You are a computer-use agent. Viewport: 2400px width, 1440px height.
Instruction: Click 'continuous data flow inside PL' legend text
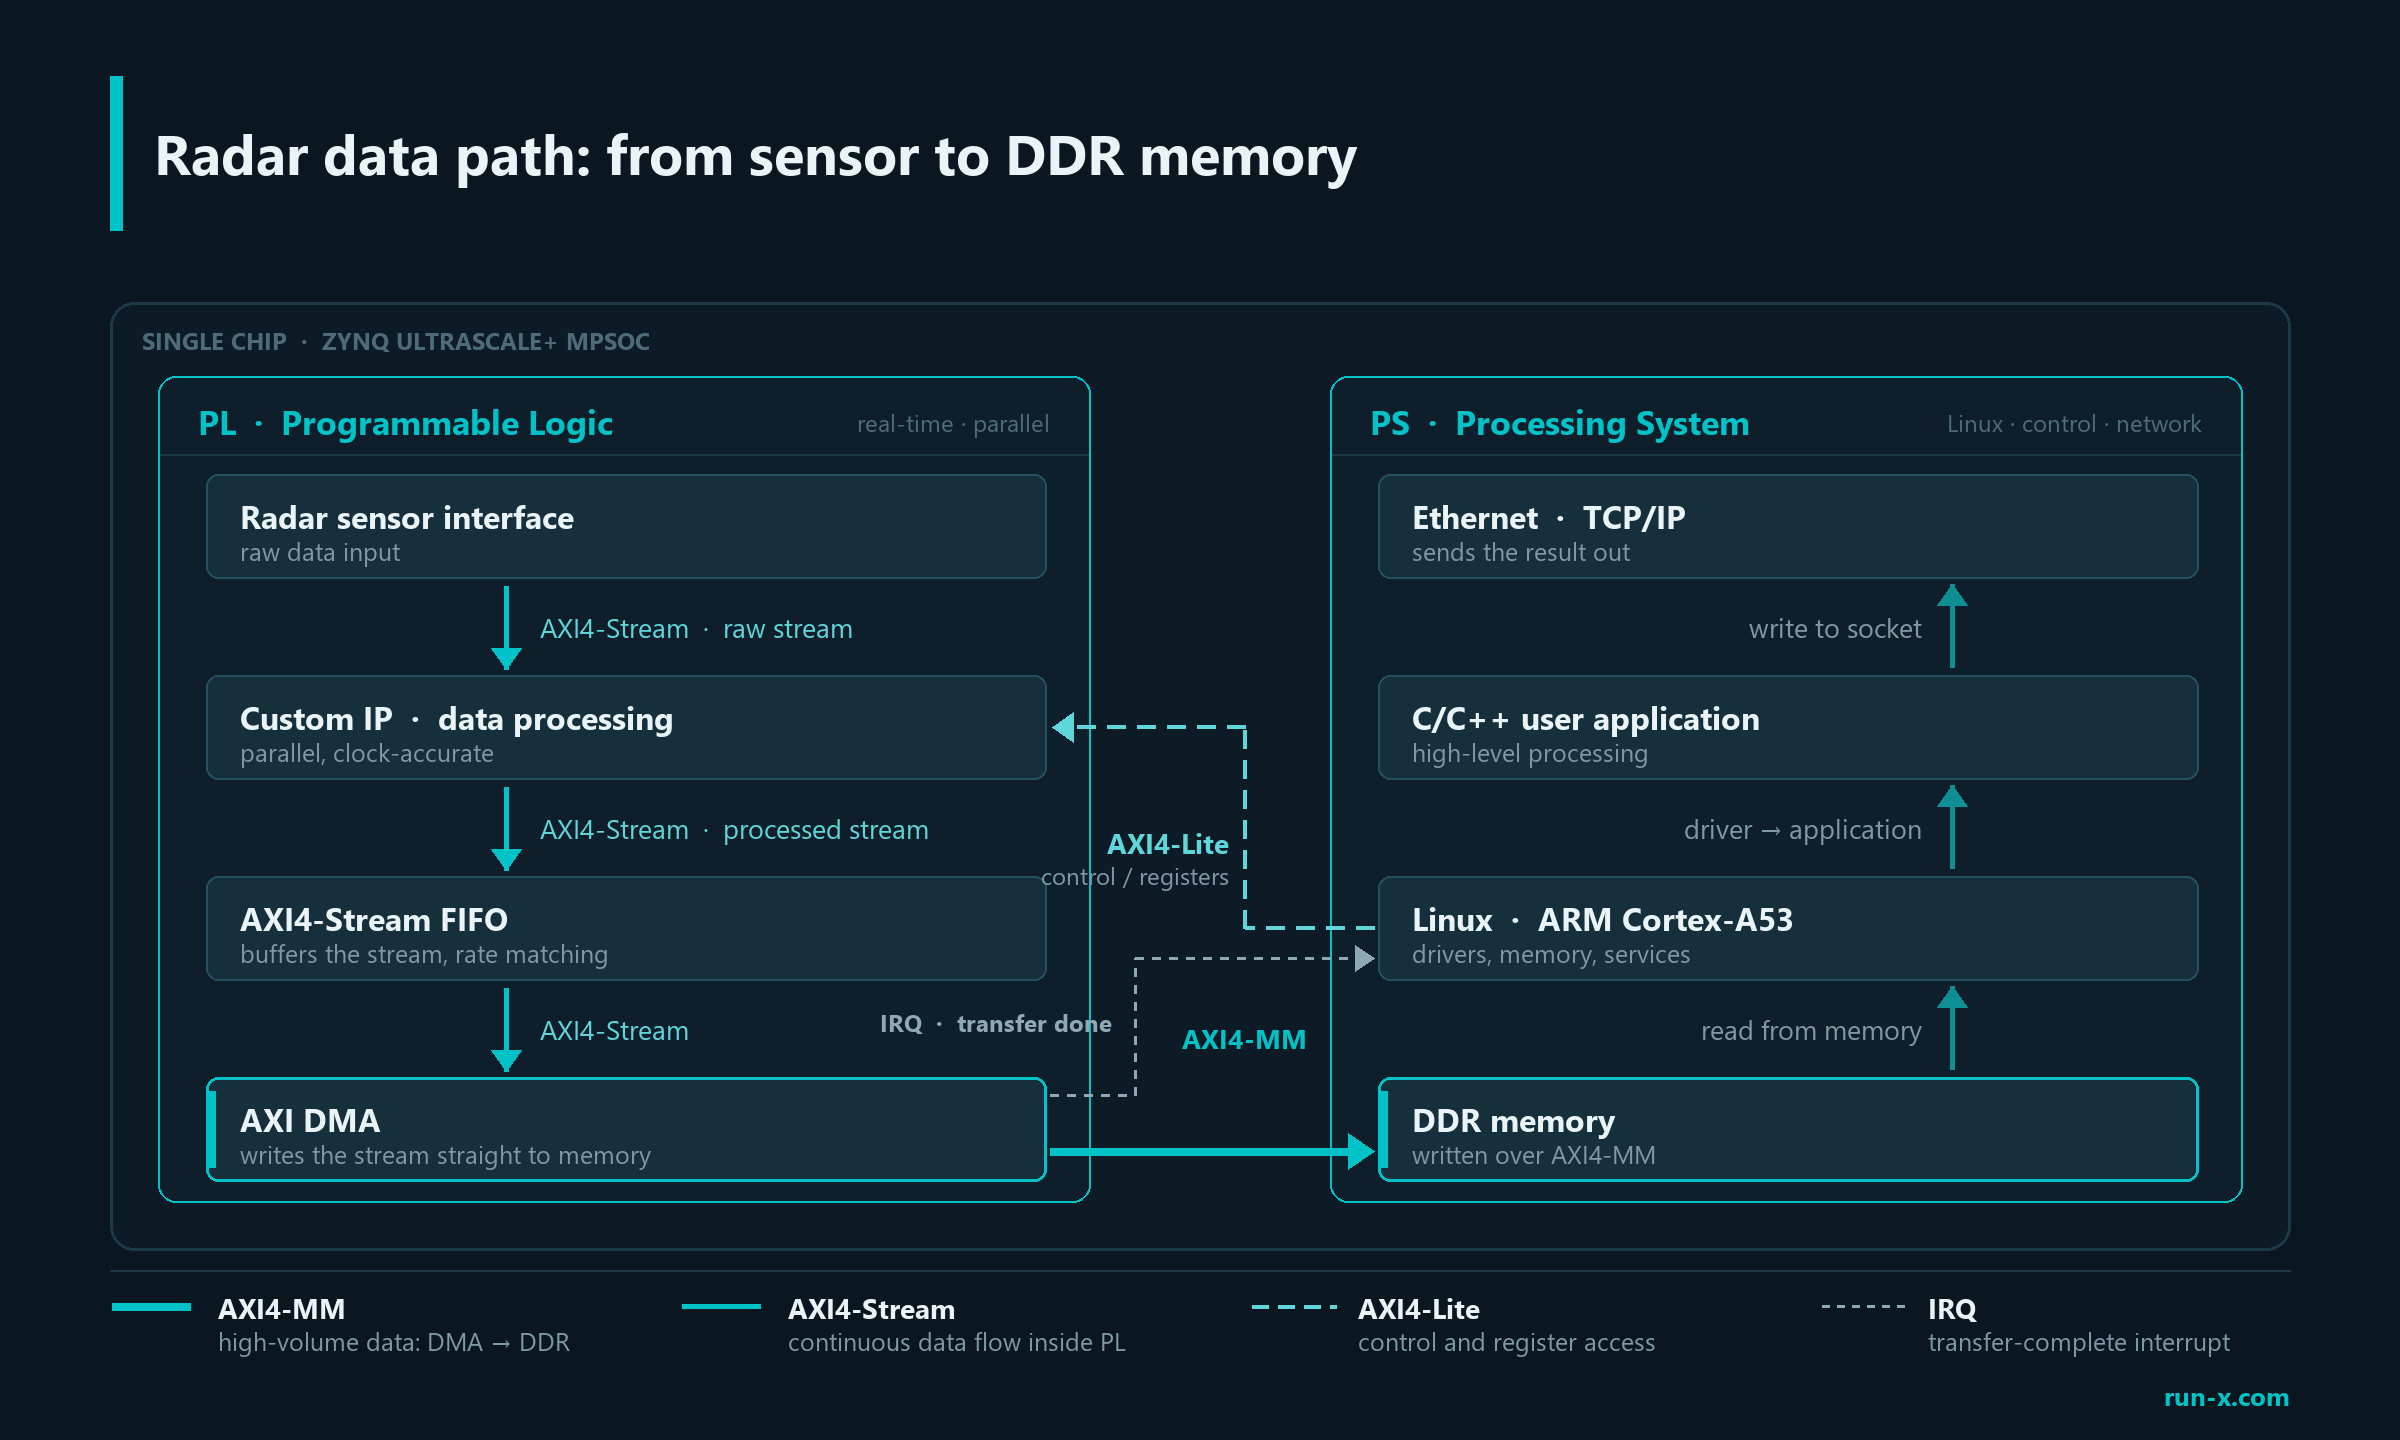tap(957, 1343)
